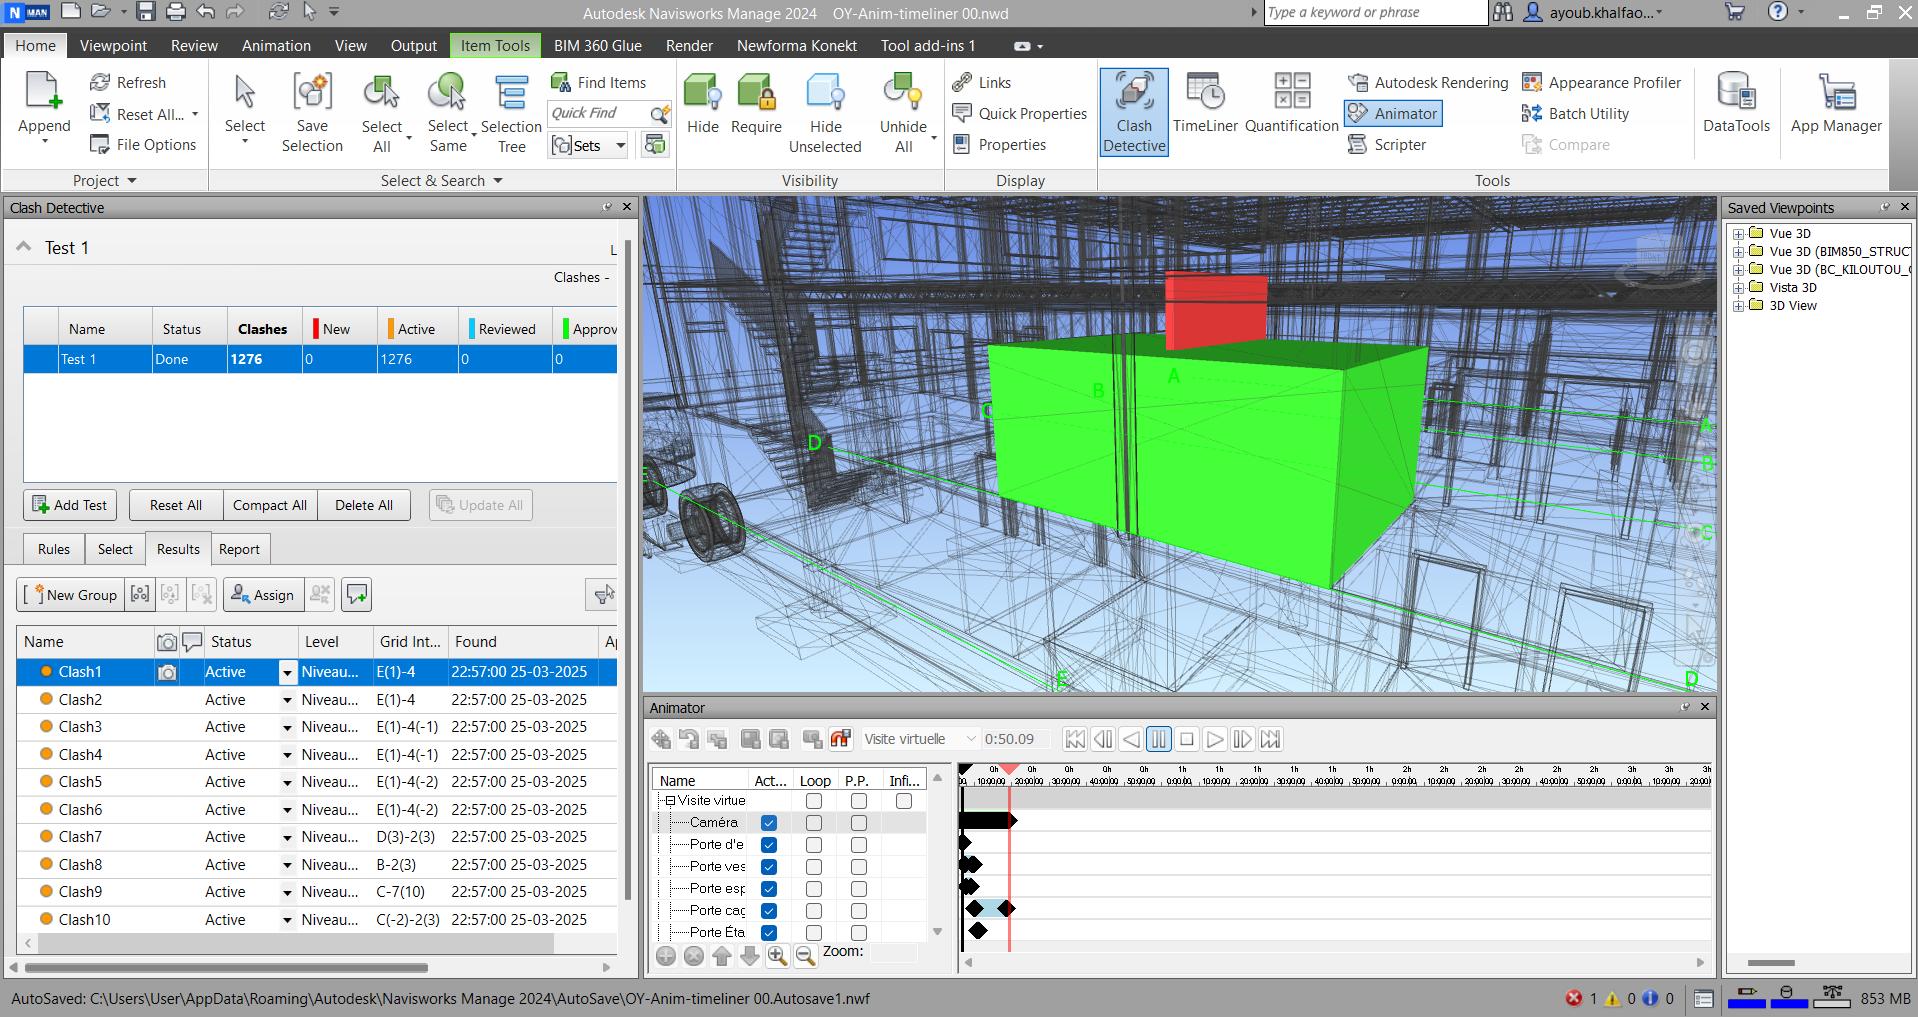Open the Clash Detective tool in ribbon
Viewport: 1918px width, 1017px height.
1134,112
